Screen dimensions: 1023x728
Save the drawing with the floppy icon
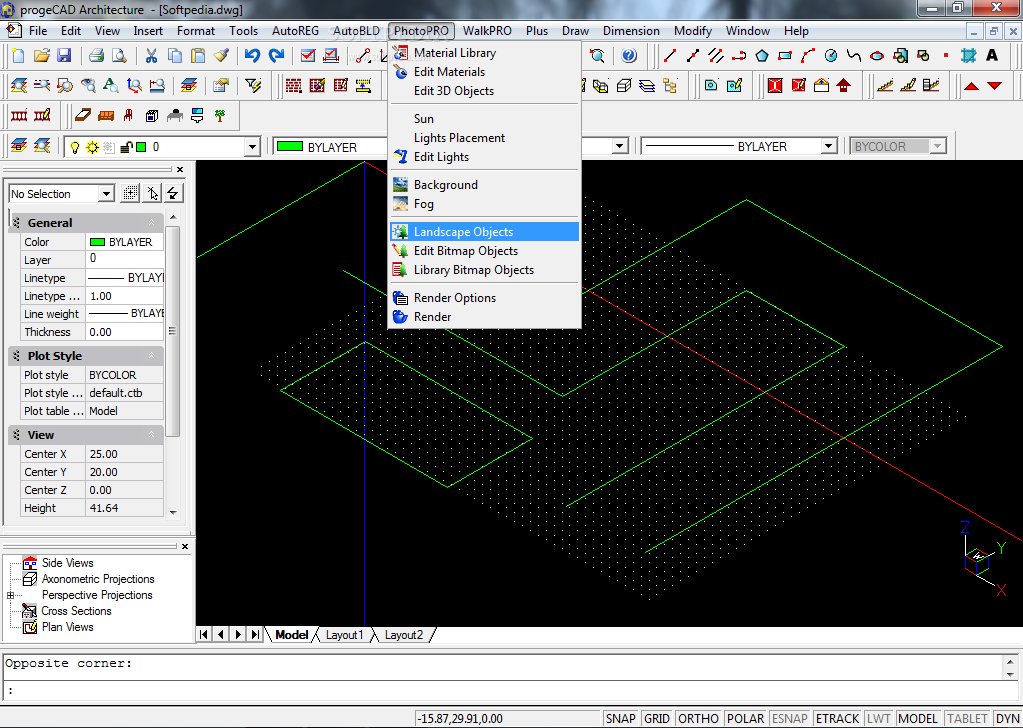[64, 55]
